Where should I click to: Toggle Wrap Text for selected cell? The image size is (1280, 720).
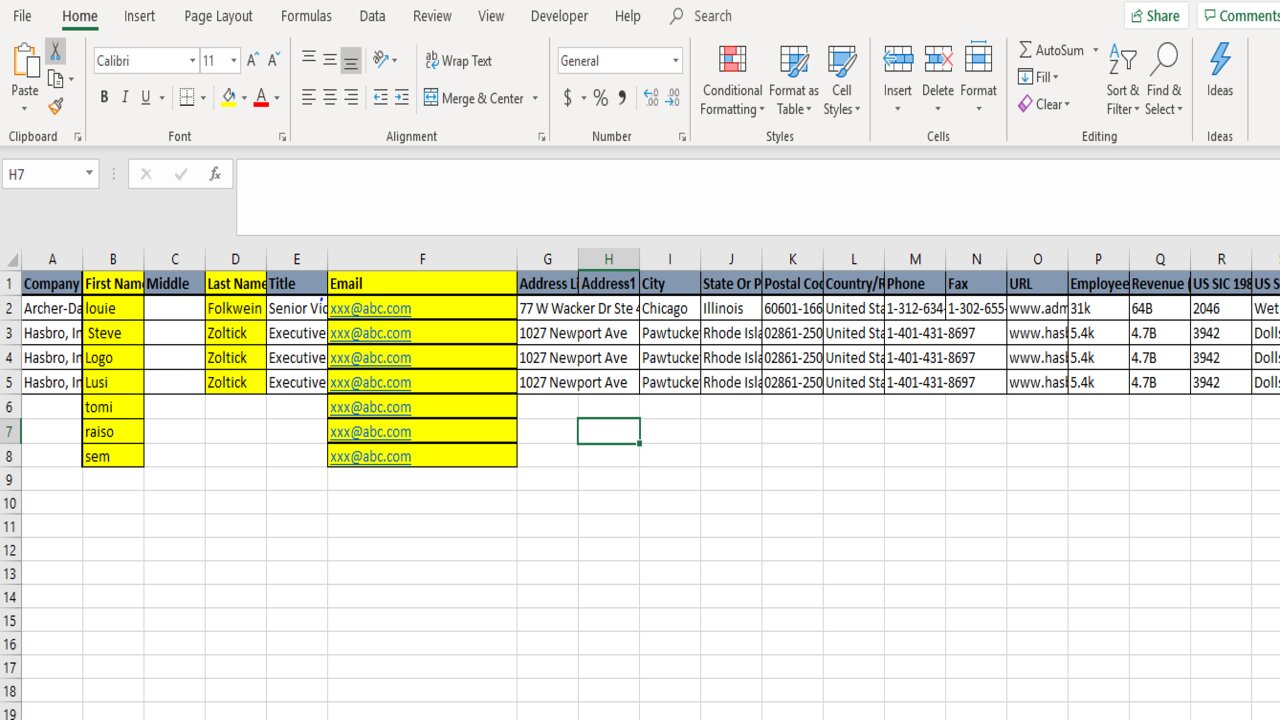[458, 61]
